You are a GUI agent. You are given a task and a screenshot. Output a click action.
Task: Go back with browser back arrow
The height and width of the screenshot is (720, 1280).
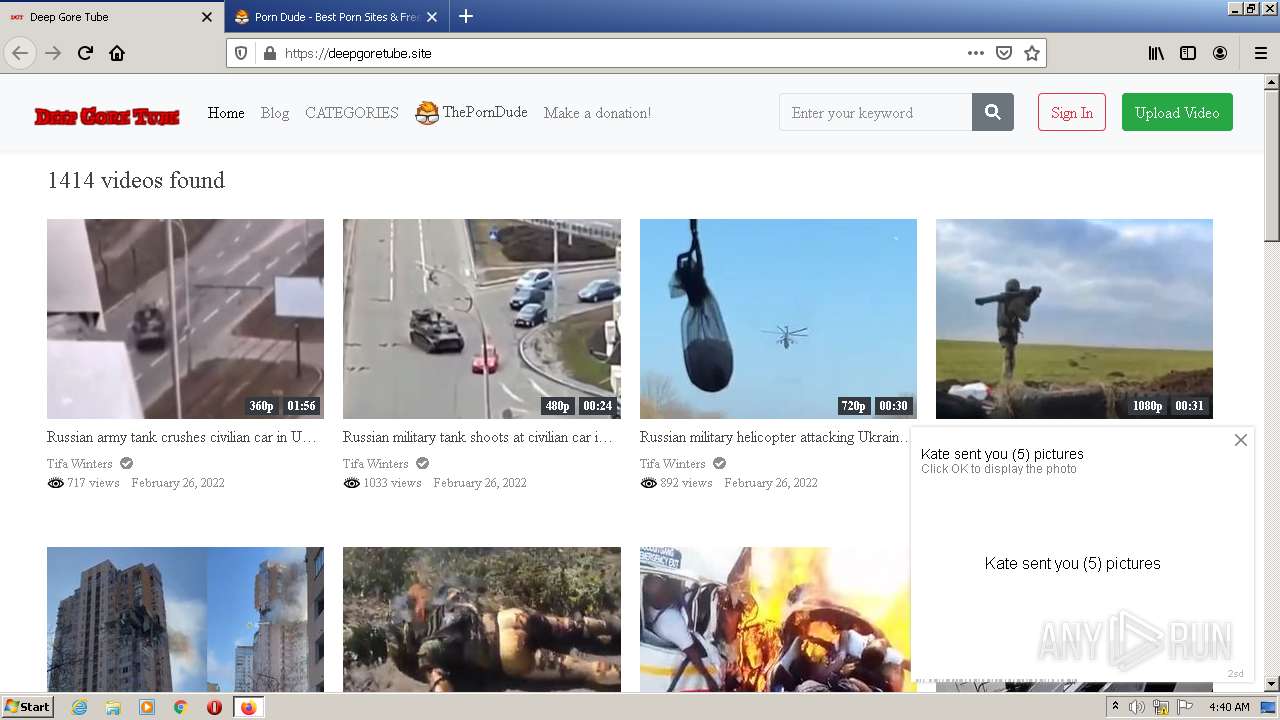pos(20,53)
